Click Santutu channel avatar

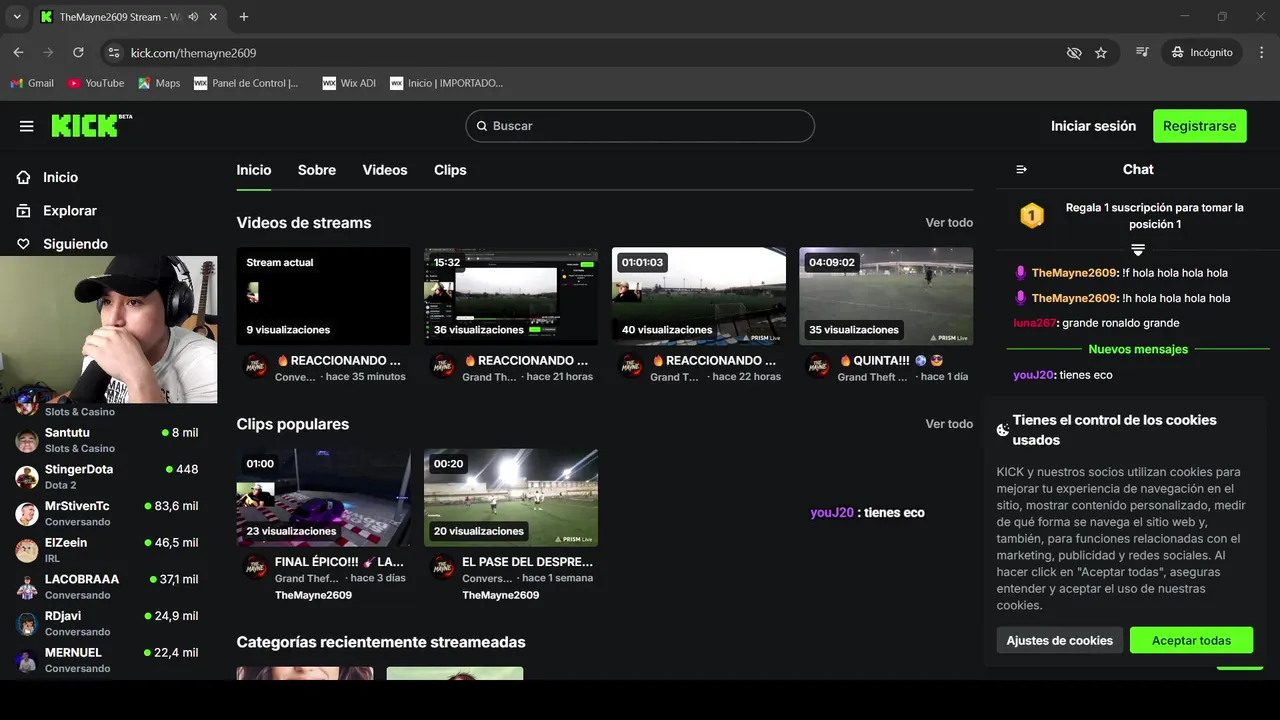(27, 440)
